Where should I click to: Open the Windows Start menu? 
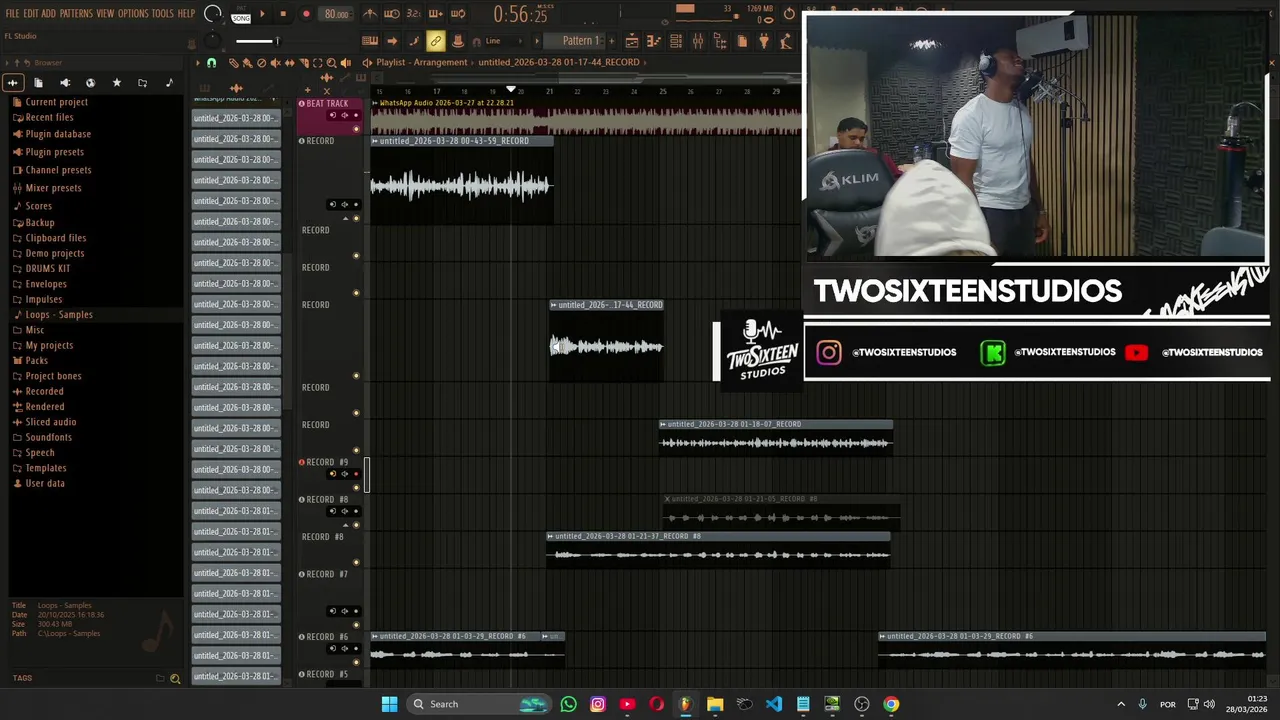(x=389, y=704)
